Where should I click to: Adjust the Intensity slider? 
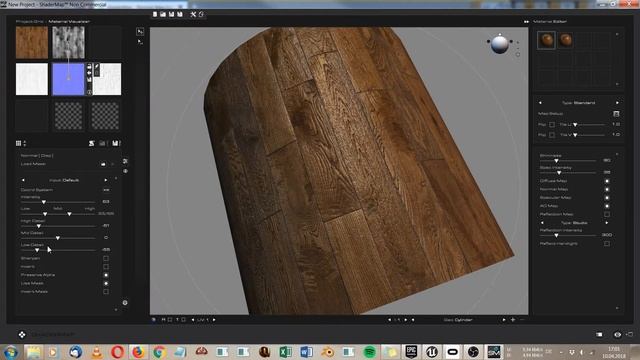point(58,202)
